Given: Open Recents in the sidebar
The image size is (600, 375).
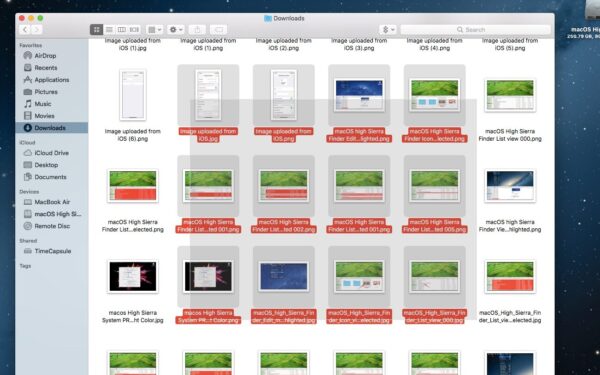Looking at the screenshot, I should [x=46, y=68].
